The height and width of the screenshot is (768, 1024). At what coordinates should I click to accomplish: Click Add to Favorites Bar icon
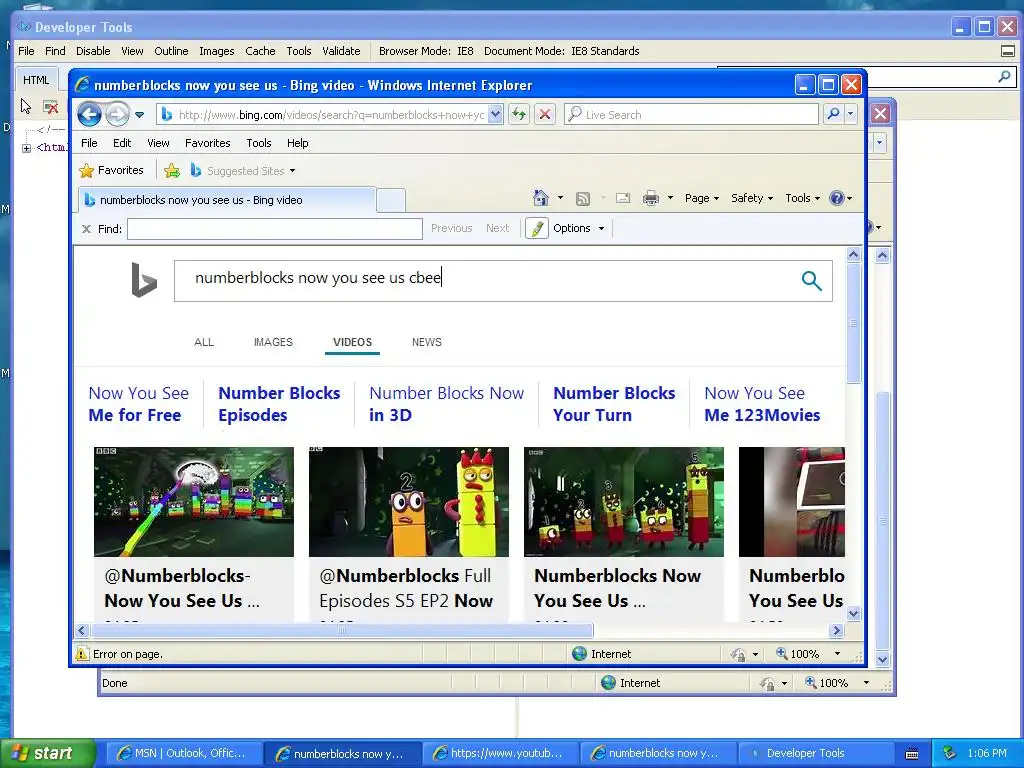point(172,170)
